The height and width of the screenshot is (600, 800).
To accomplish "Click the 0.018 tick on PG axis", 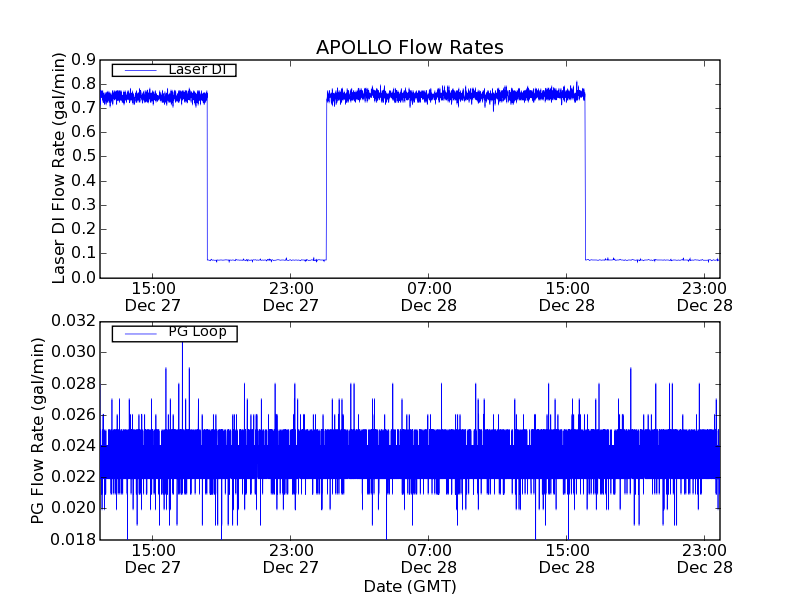I will click(73, 539).
